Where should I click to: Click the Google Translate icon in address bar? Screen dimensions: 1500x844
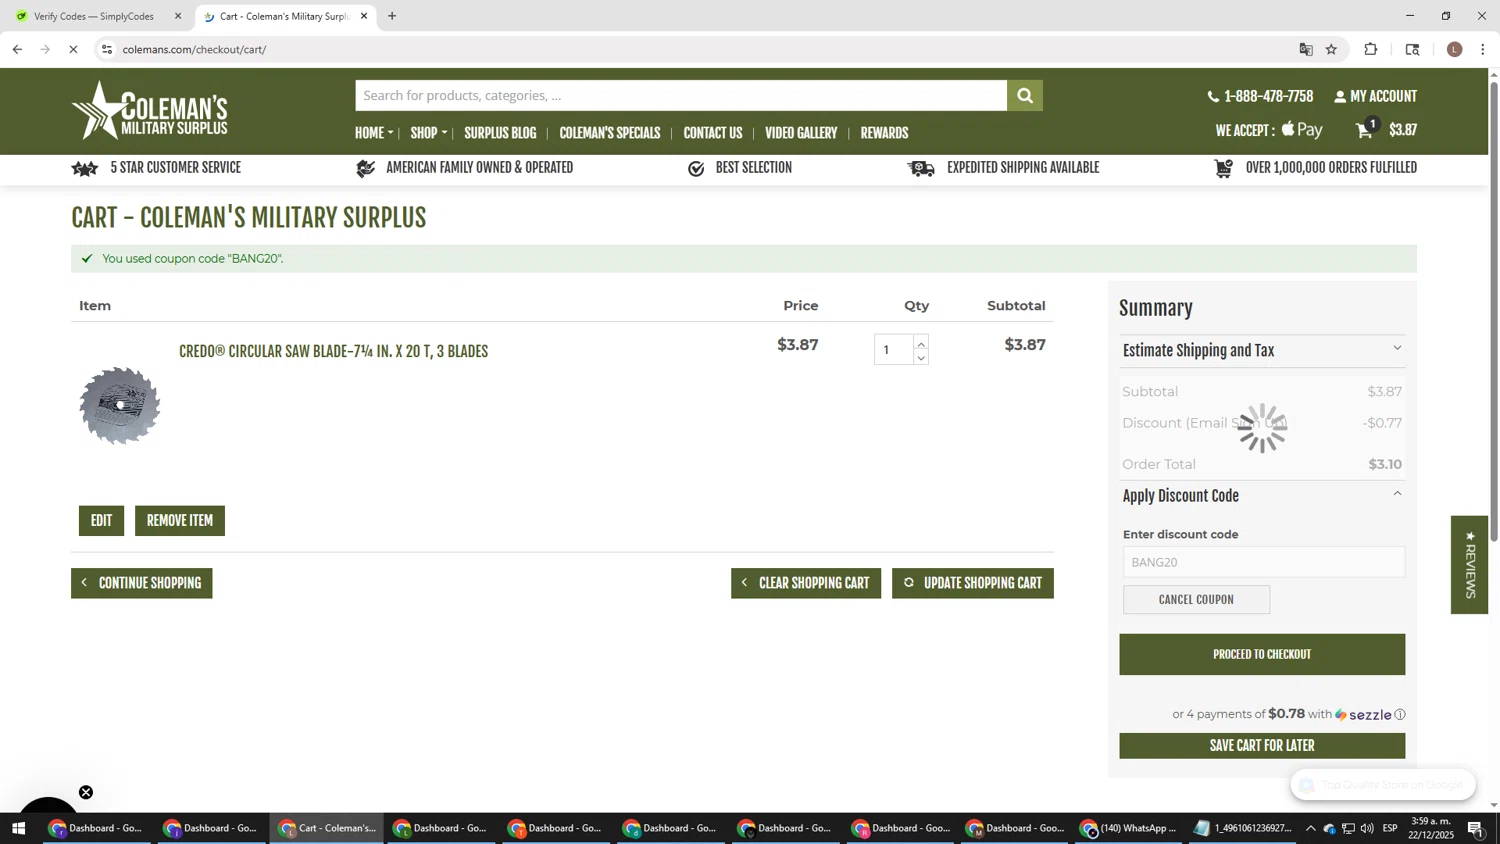click(1306, 49)
